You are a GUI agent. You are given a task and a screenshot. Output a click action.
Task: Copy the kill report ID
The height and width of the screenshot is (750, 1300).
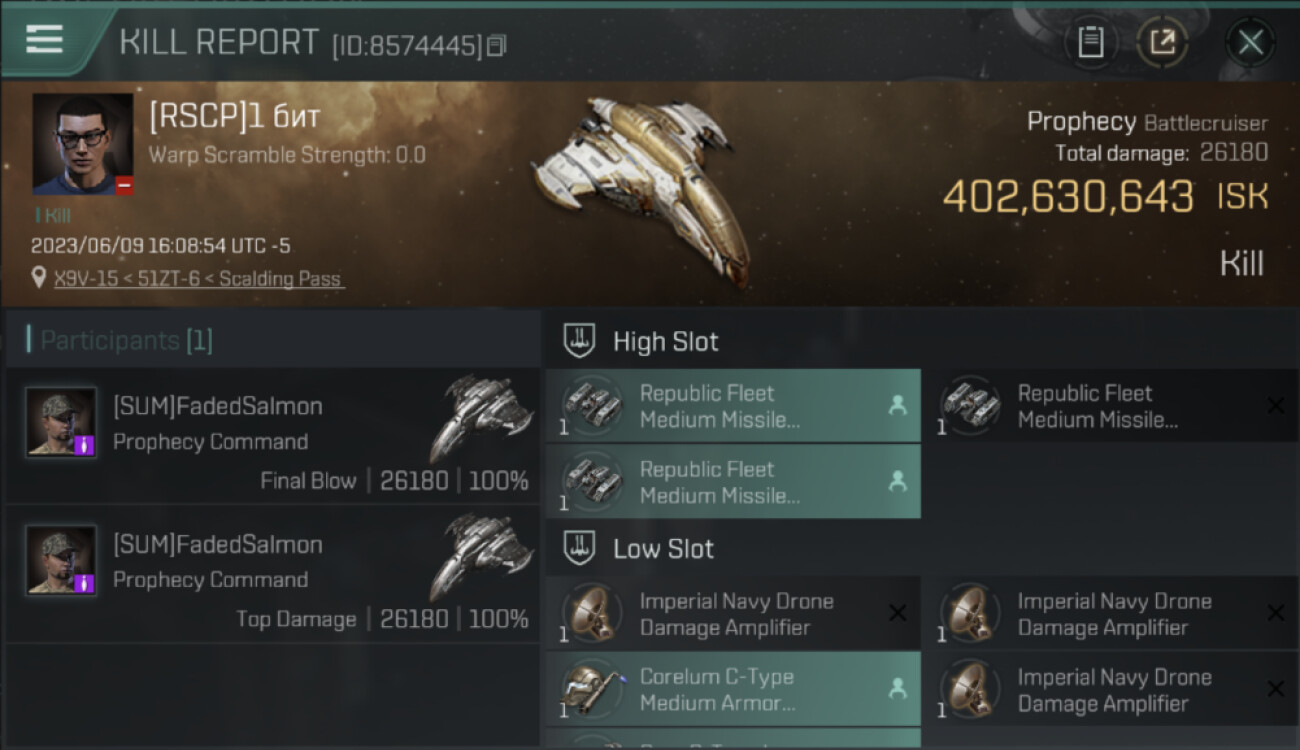pos(497,45)
